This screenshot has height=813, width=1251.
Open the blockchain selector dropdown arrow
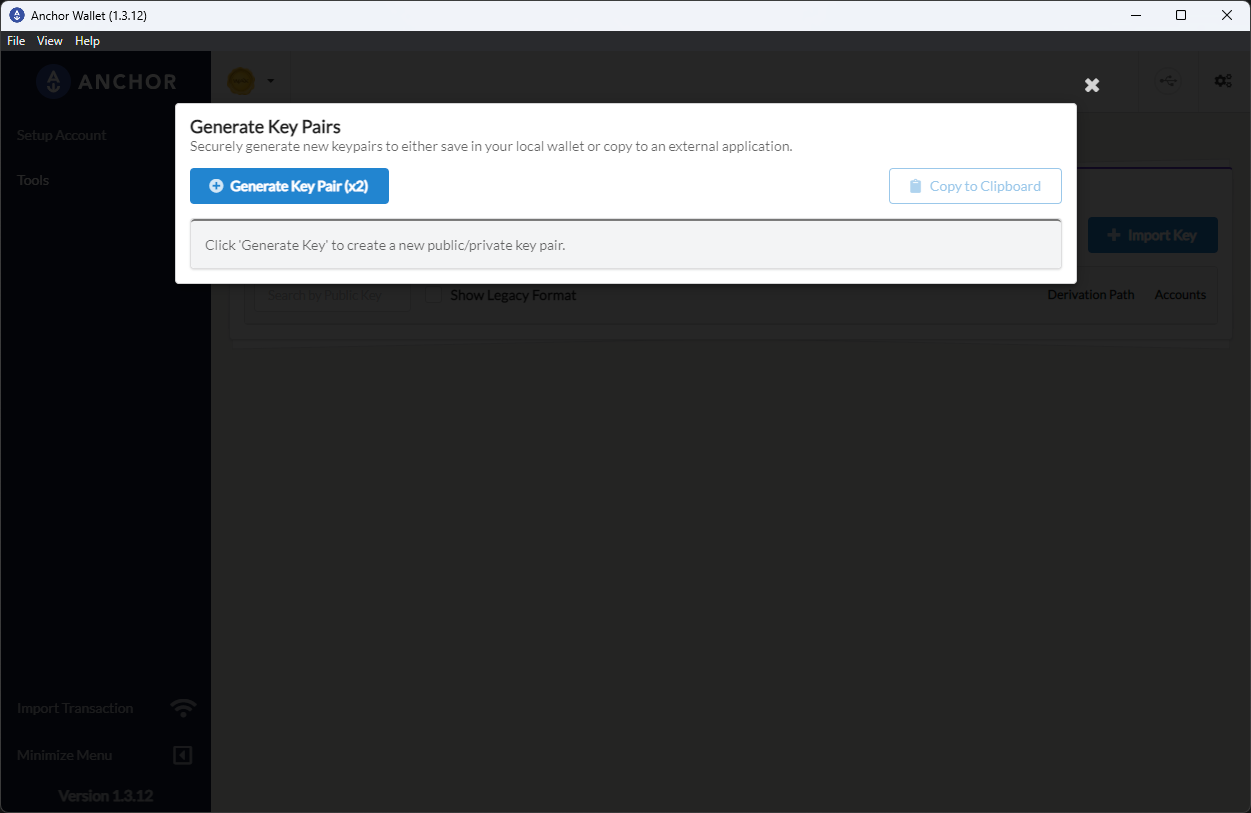point(270,81)
